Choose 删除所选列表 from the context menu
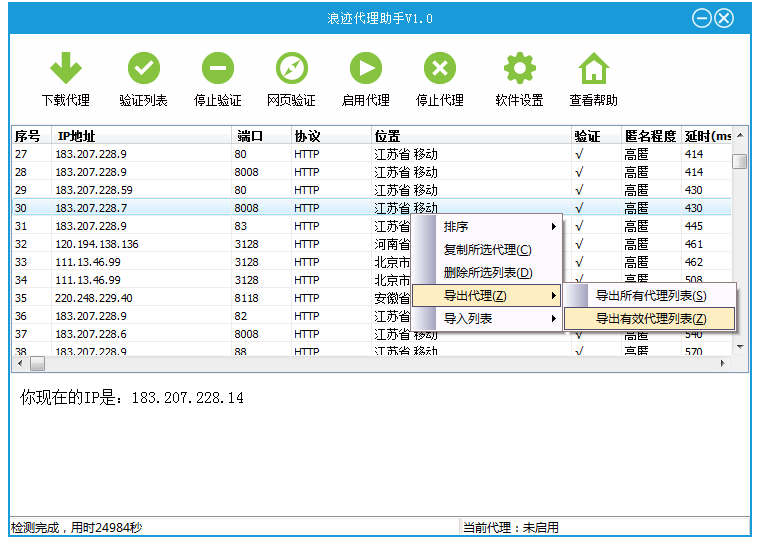 pyautogui.click(x=487, y=273)
